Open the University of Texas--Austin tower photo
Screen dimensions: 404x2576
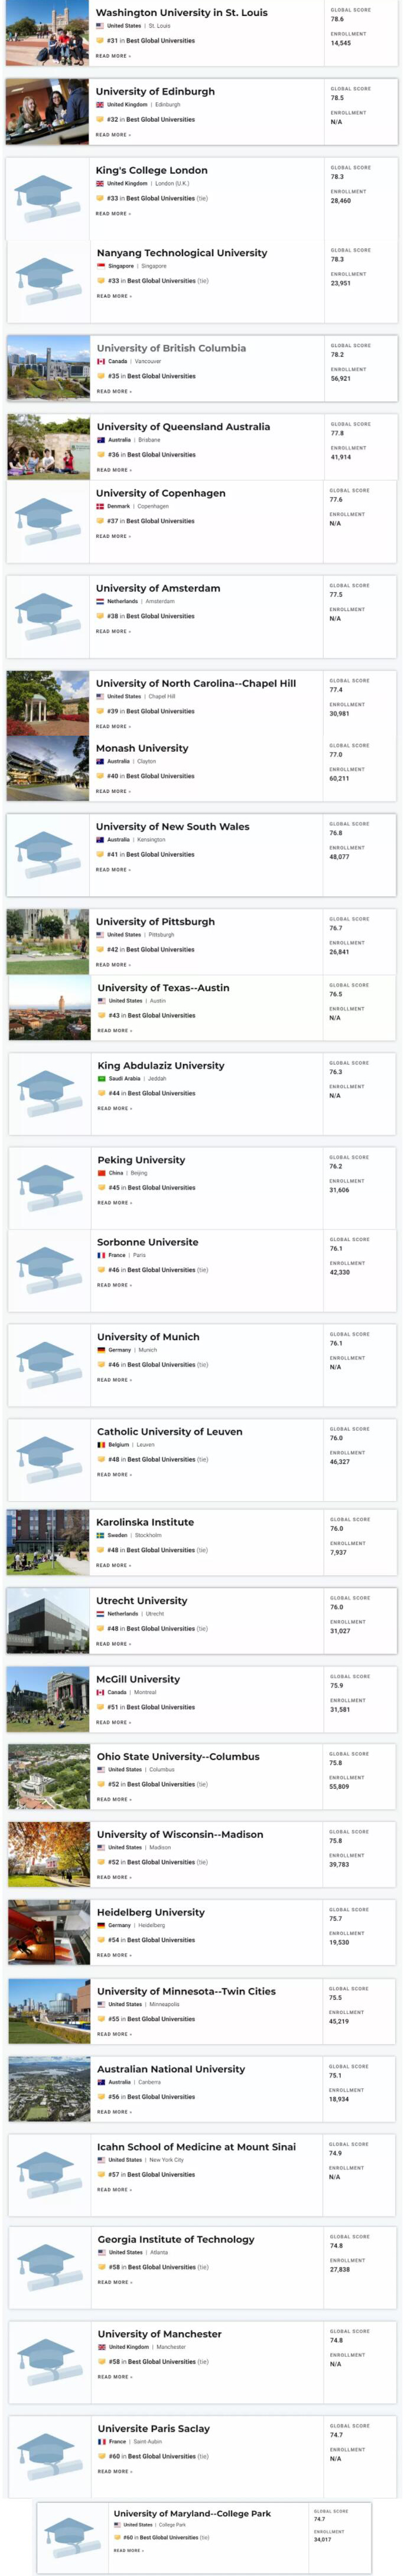[x=48, y=1007]
